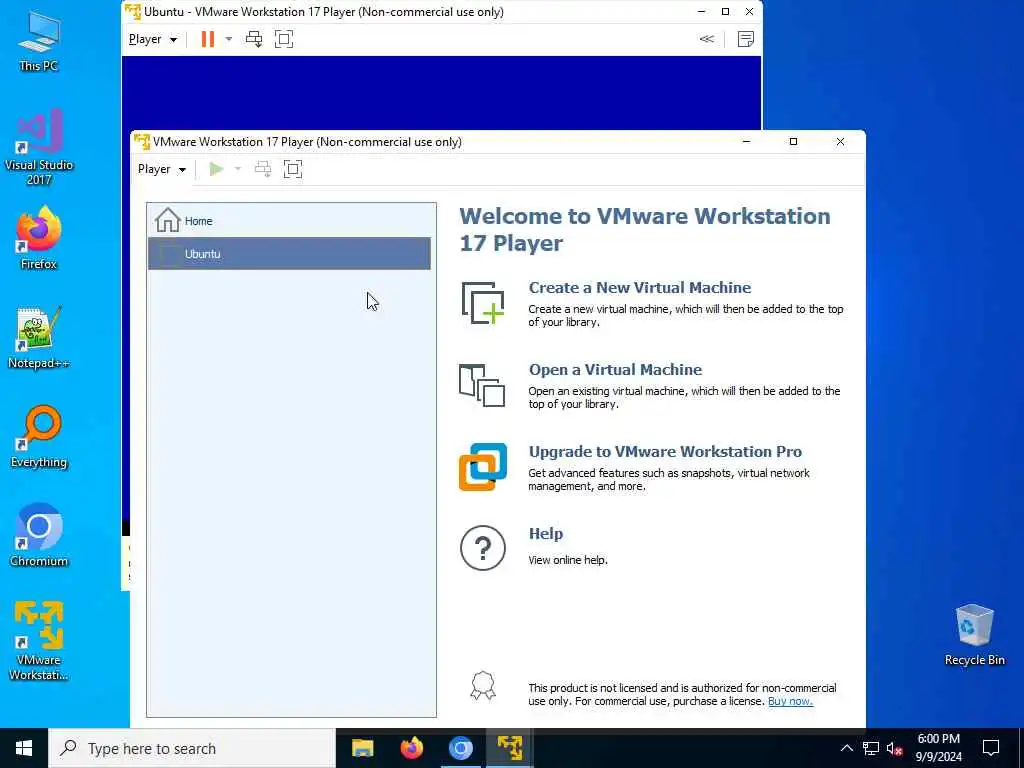Click Open a Virtual Machine heading

click(x=615, y=370)
